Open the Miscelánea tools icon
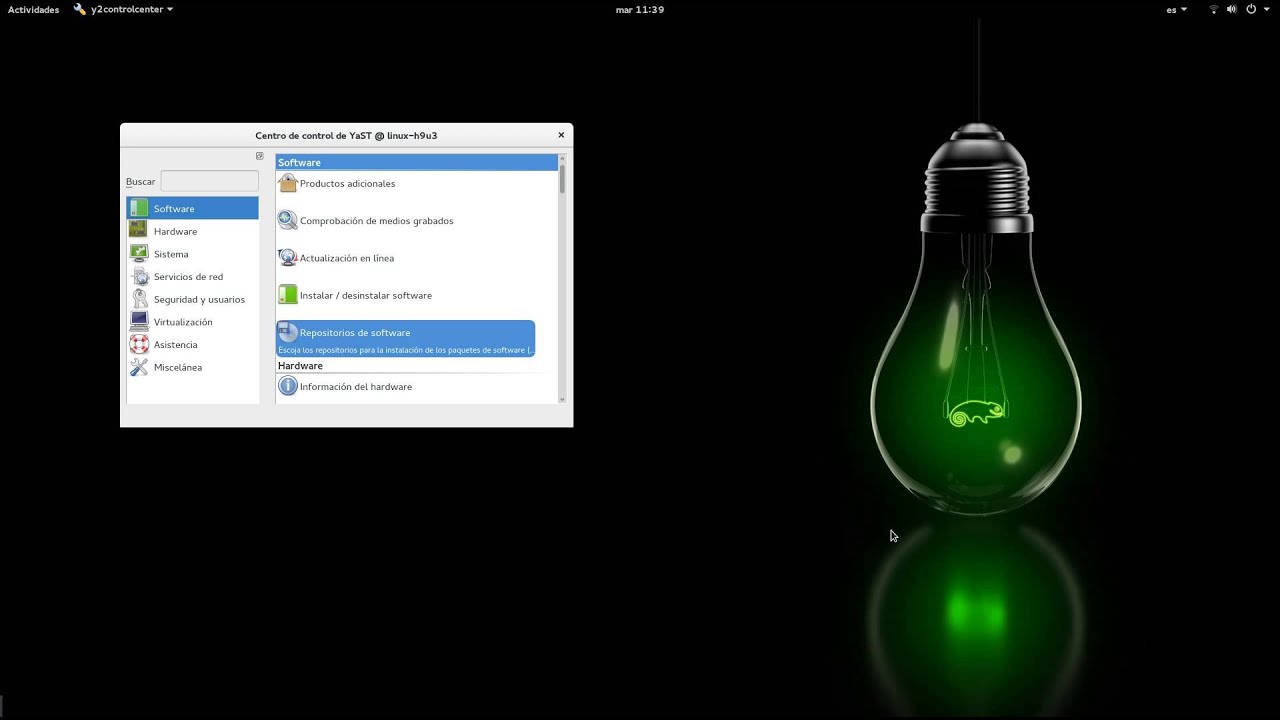 tap(138, 367)
